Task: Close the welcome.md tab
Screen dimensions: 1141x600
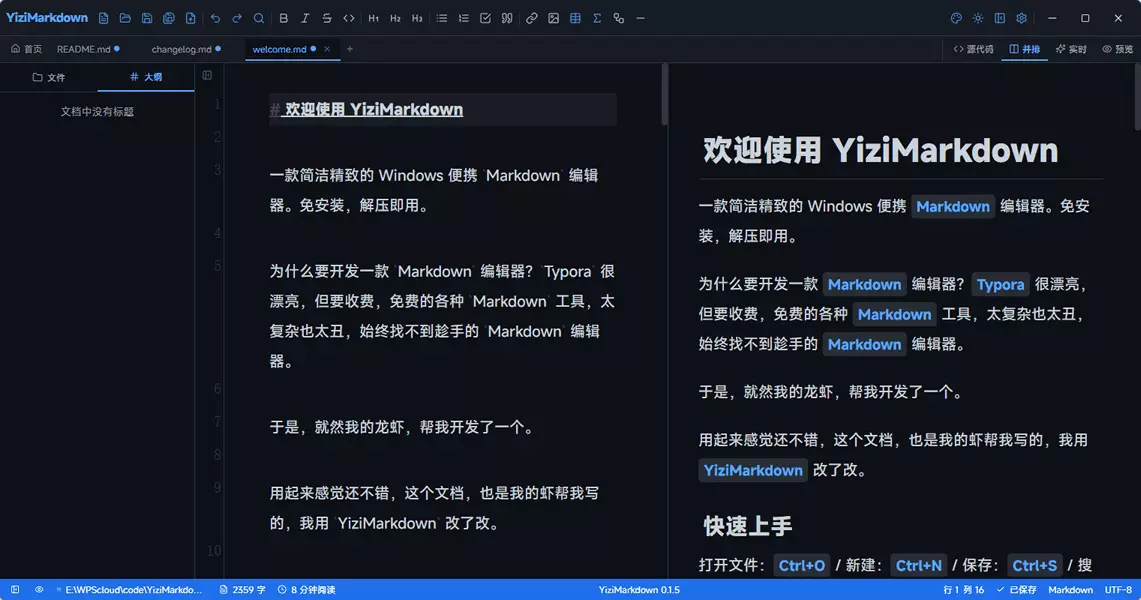Action: [x=327, y=49]
